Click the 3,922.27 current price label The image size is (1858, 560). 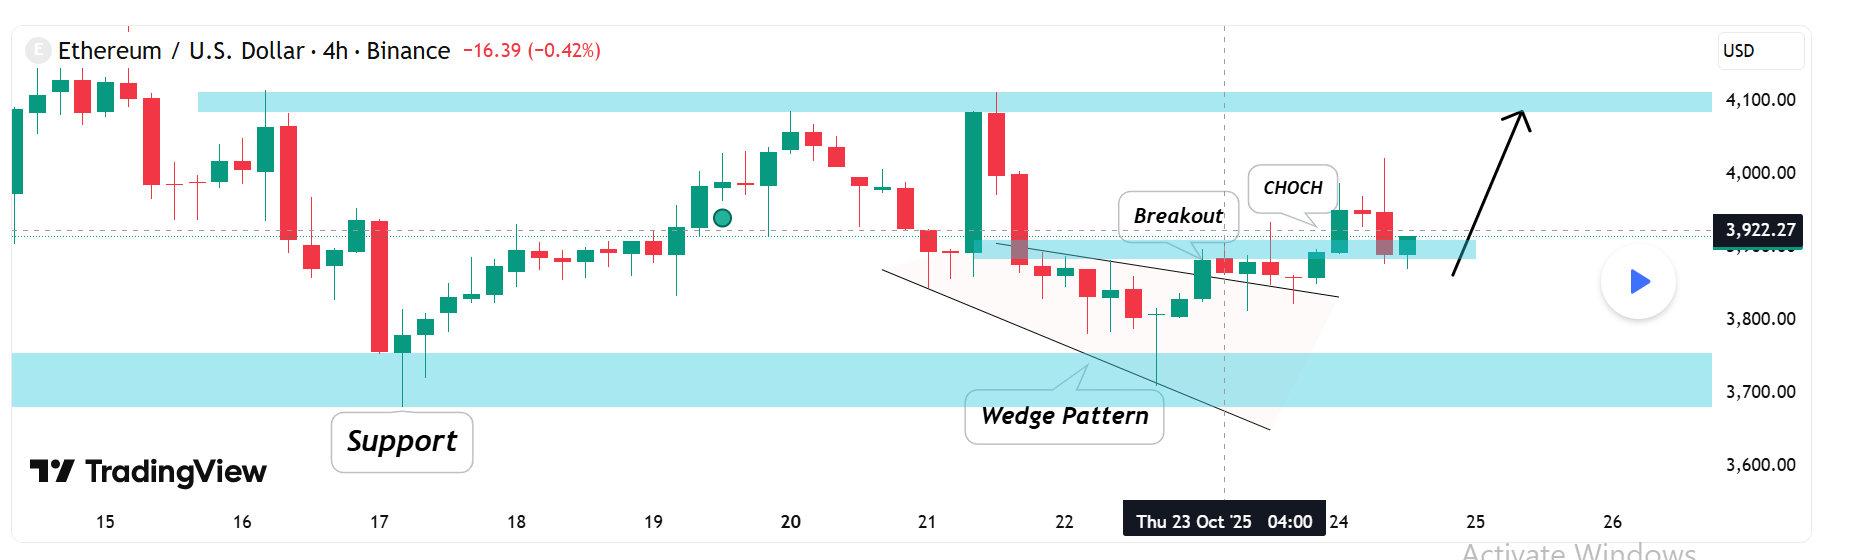(1759, 230)
